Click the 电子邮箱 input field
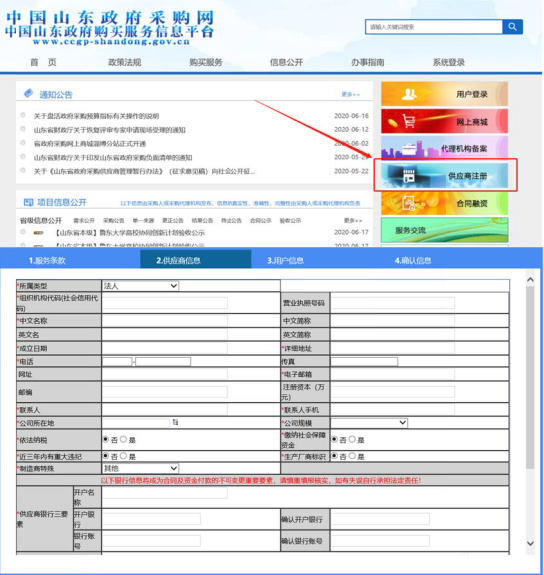 pyautogui.click(x=393, y=374)
